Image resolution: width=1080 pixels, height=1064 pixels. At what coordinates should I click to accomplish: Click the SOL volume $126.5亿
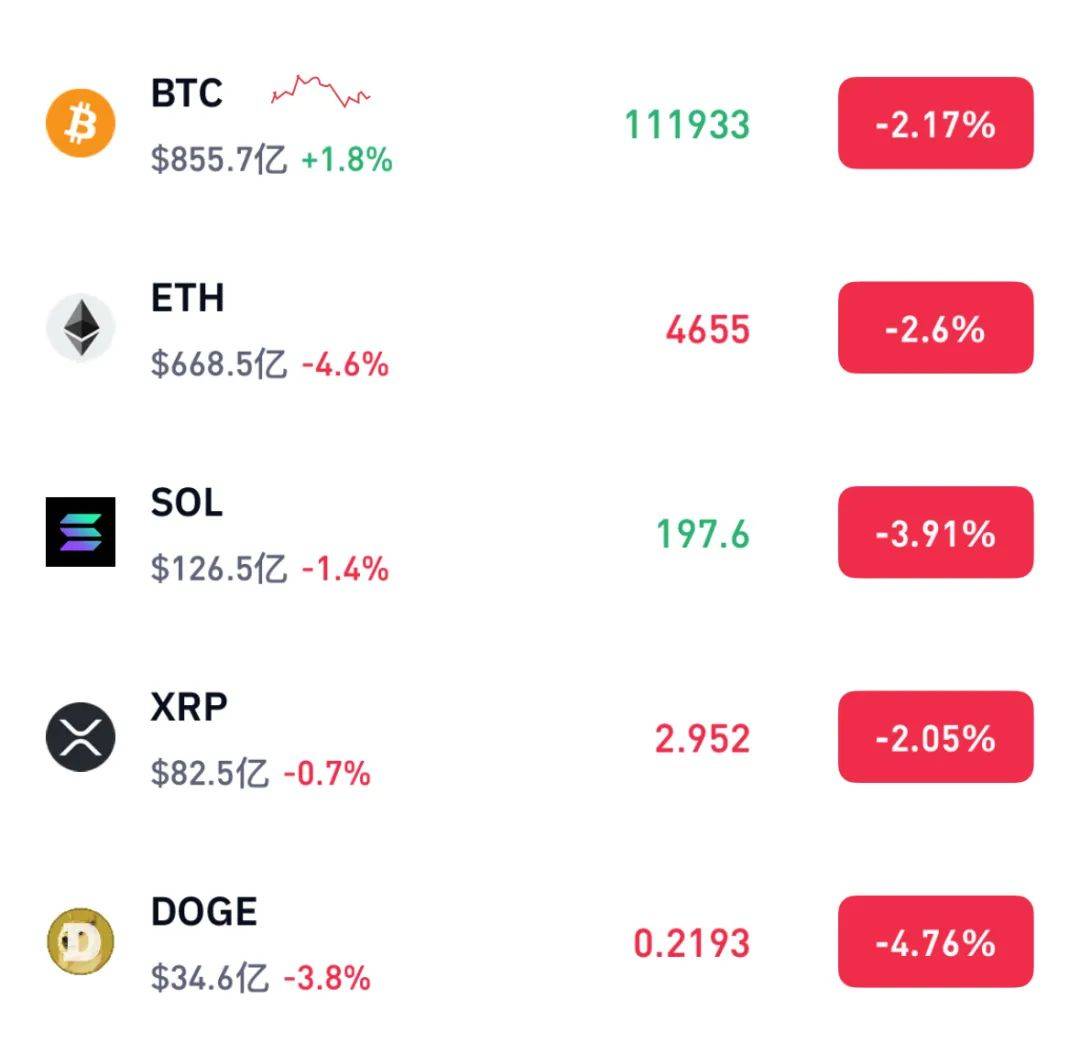coord(218,569)
